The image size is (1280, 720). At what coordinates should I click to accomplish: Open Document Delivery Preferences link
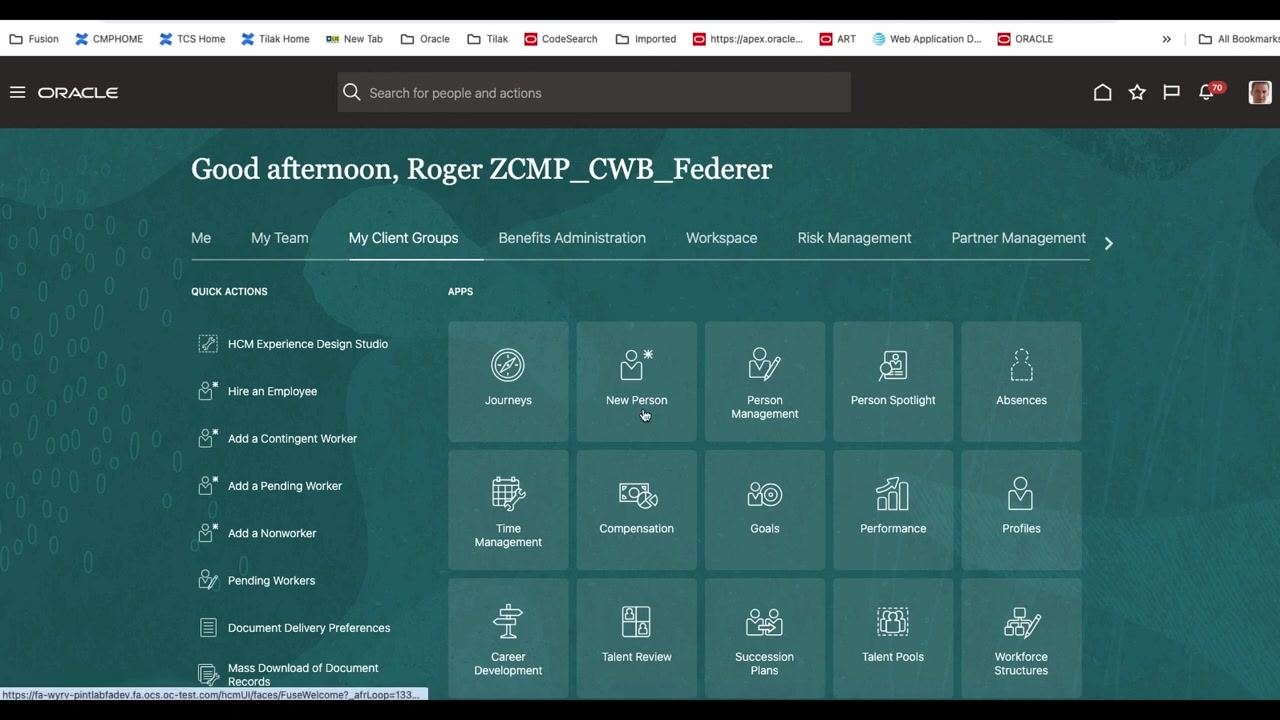click(x=294, y=628)
